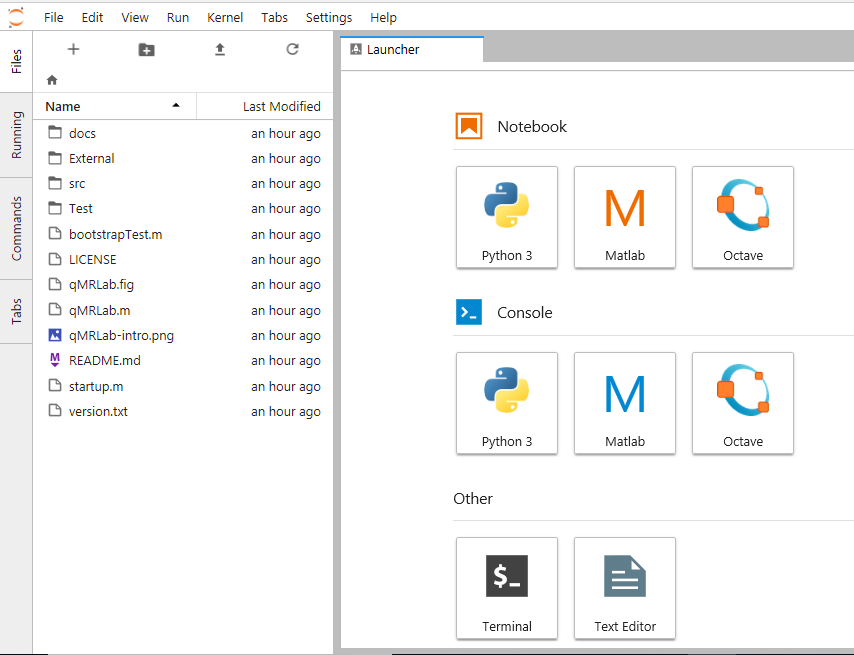
Task: Select bootstrapTest.m file
Action: click(x=183, y=234)
